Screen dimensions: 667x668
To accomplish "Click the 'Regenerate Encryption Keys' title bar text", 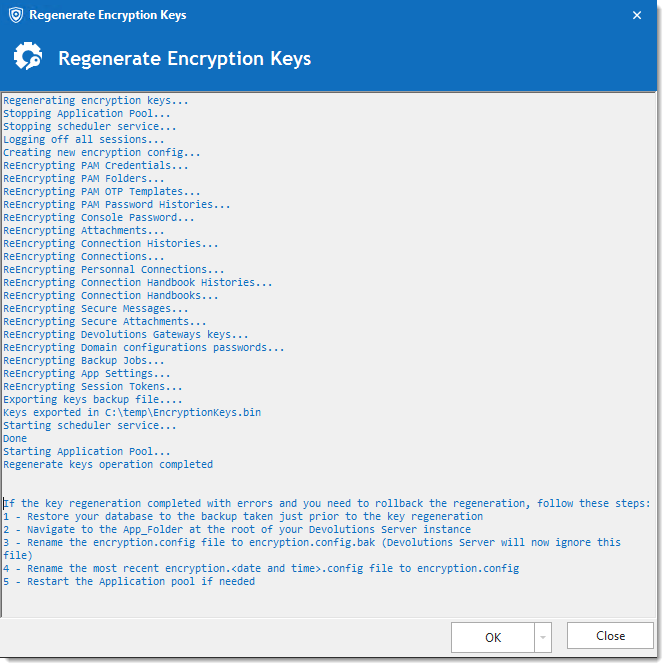I will 108,16.
